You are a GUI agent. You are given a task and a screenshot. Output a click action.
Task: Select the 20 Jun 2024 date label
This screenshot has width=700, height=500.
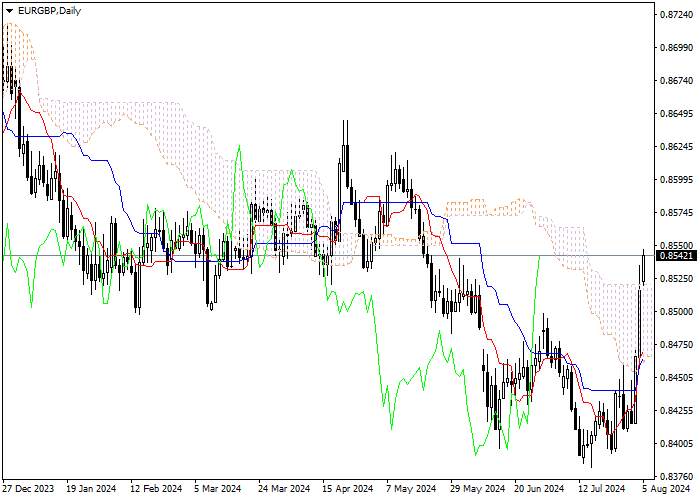(x=539, y=488)
